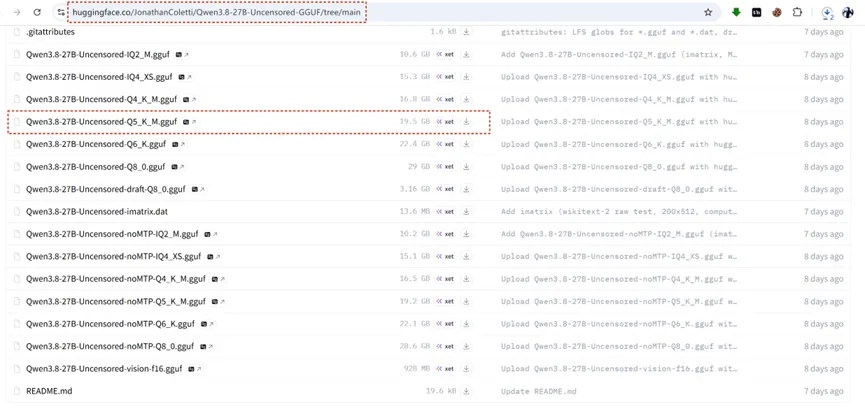Open site information icon beside the URL
This screenshot has height=409, width=865.
pos(61,12)
